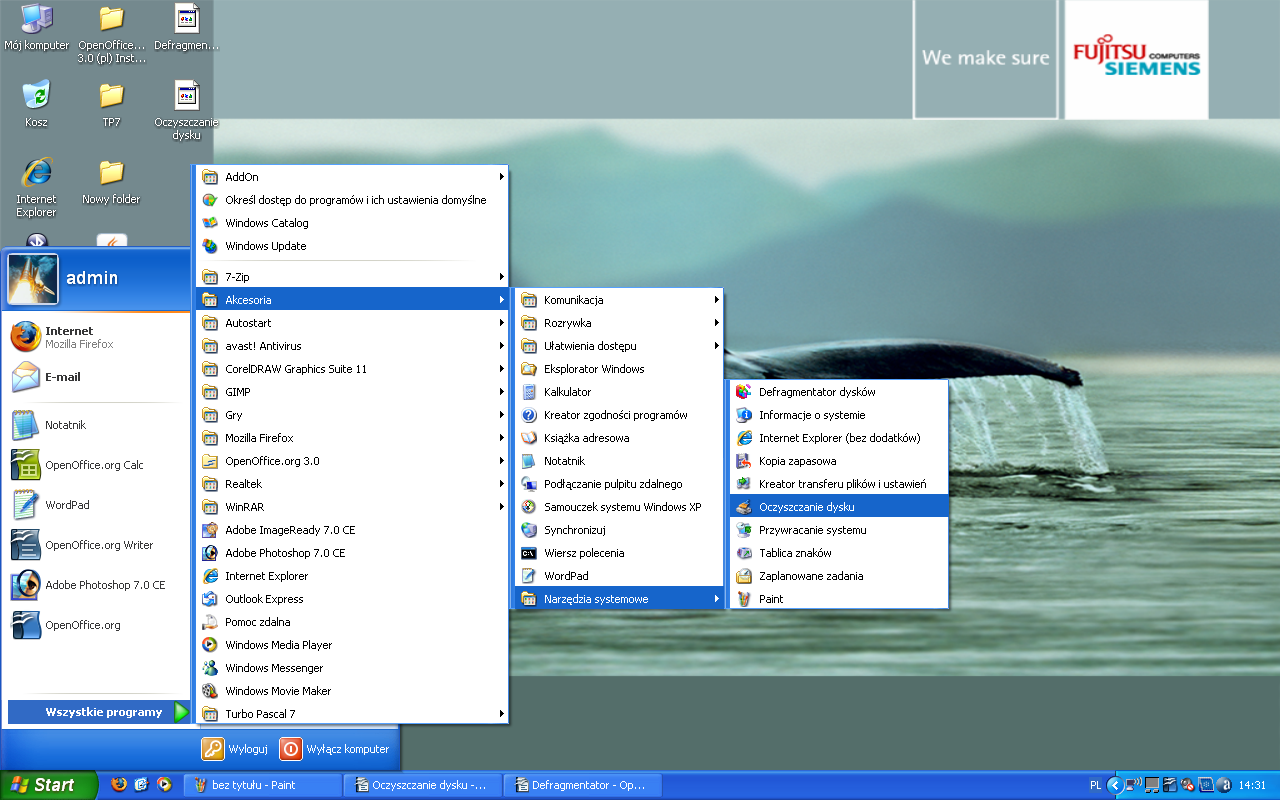Launch Adobe Photoshop 7.0 CE from programs list

[x=352, y=553]
